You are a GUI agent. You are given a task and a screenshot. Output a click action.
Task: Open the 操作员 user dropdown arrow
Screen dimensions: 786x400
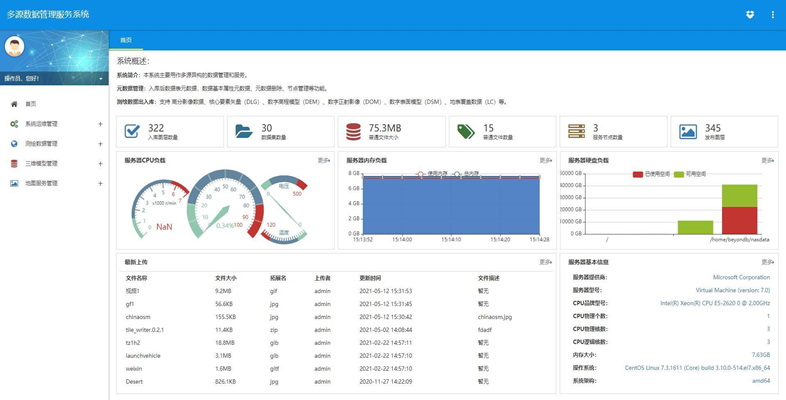click(x=100, y=78)
